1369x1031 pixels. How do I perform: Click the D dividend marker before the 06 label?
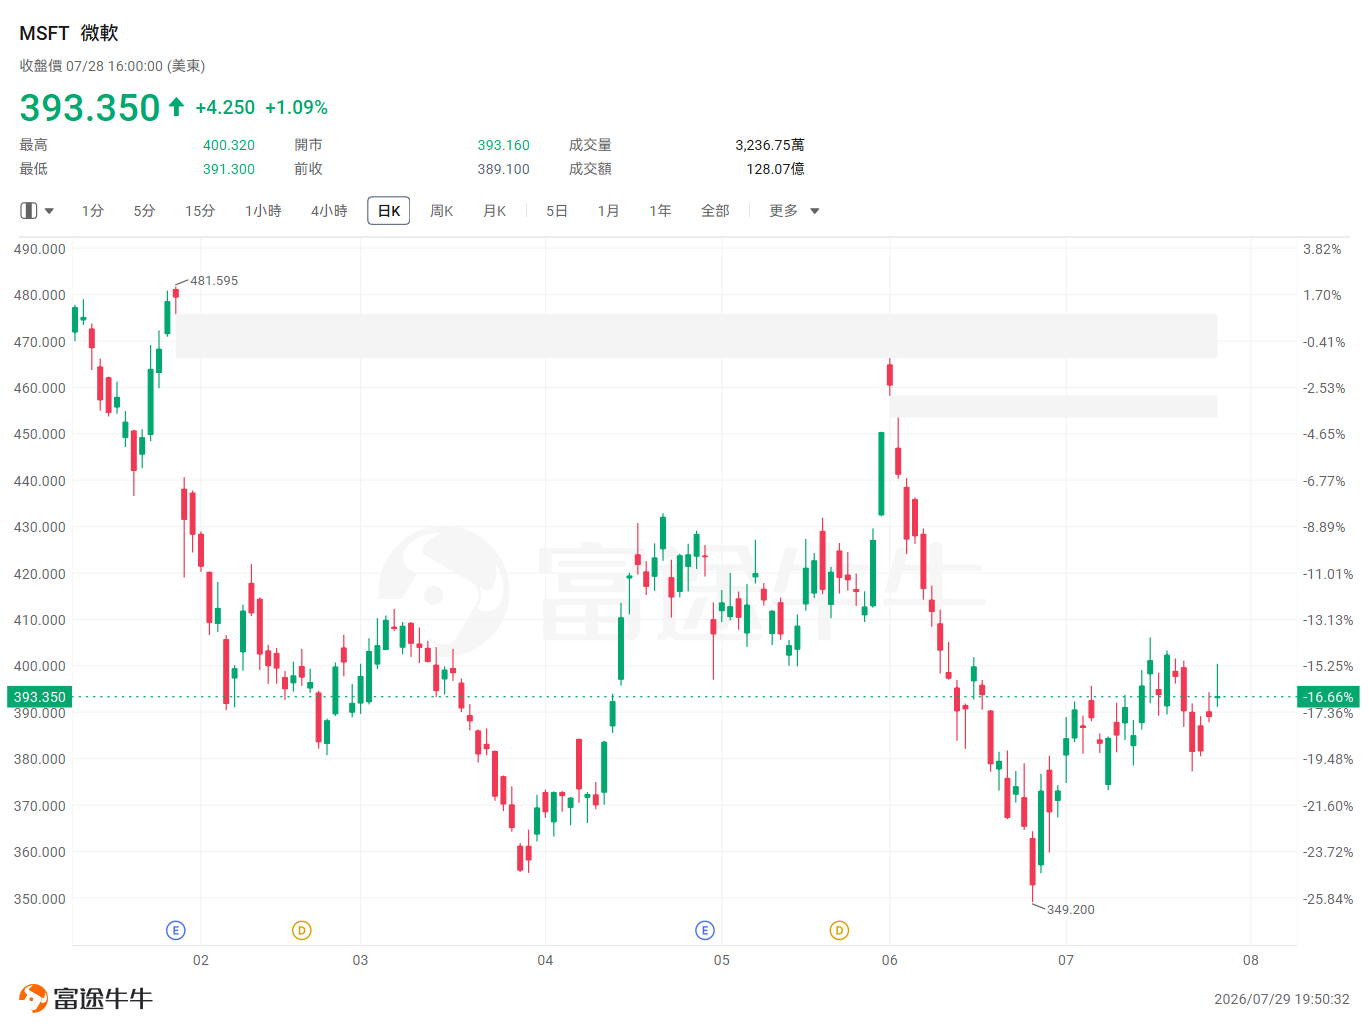click(840, 931)
